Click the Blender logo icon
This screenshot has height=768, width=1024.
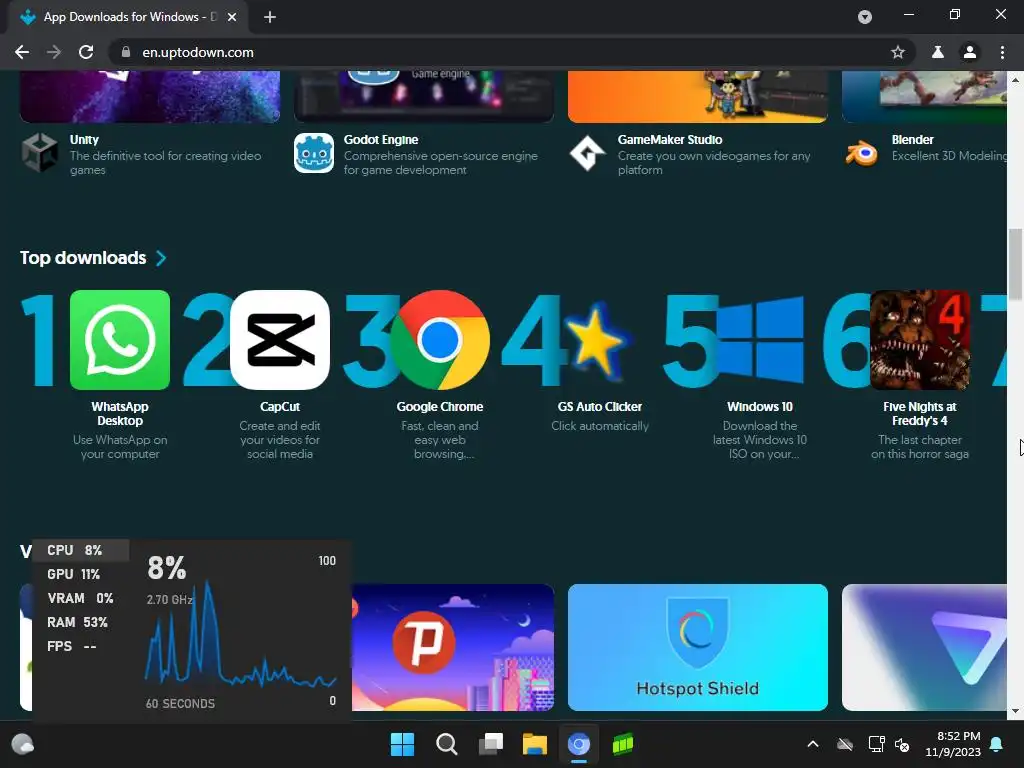[x=861, y=153]
